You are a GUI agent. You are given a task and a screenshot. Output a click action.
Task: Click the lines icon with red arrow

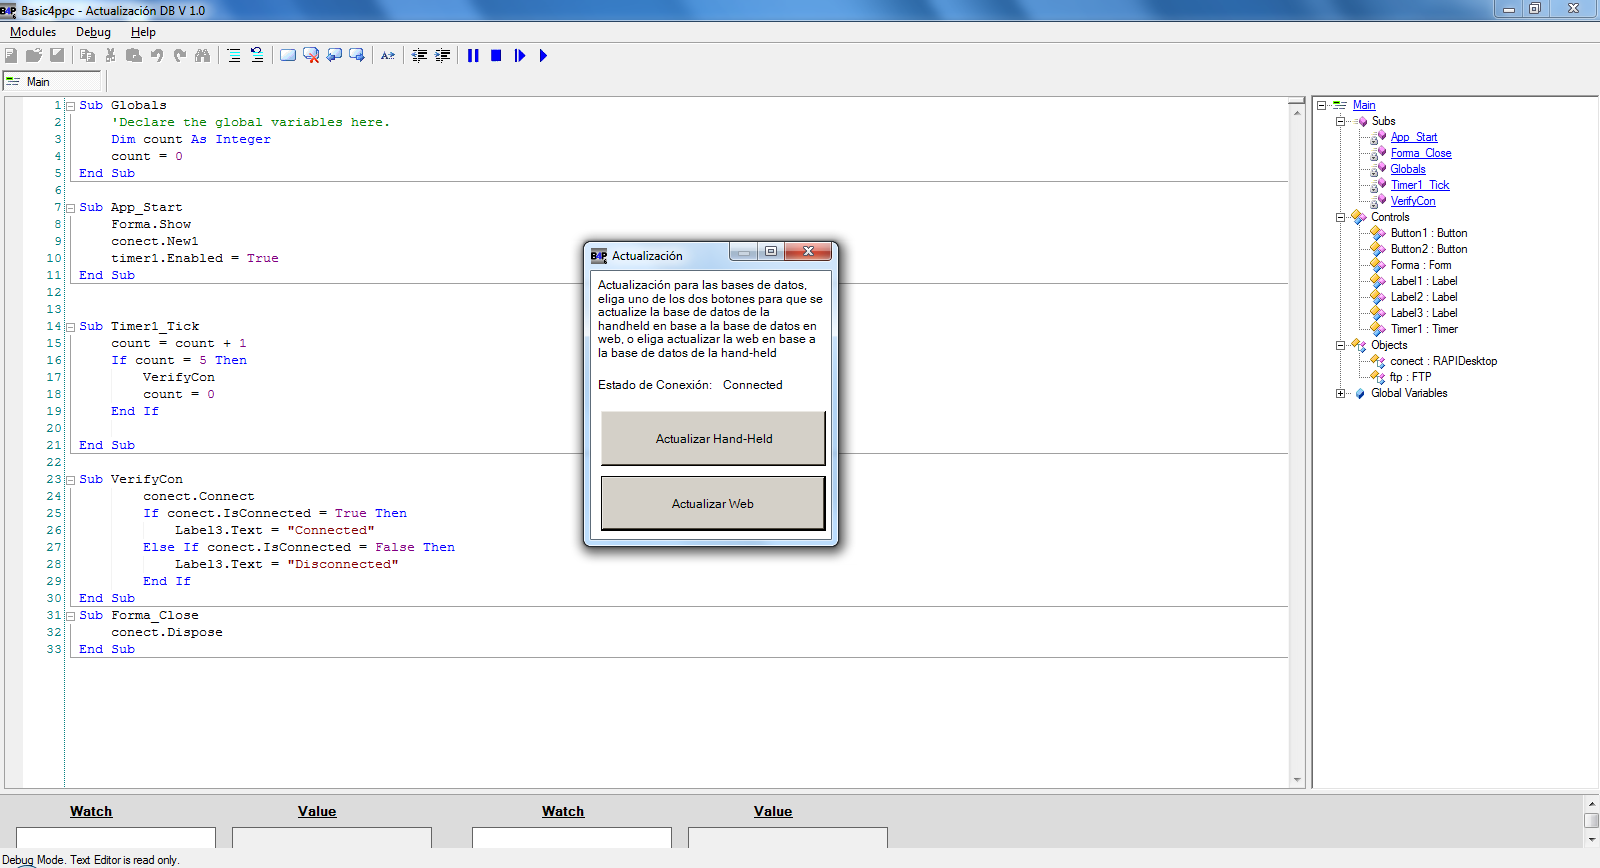[257, 56]
